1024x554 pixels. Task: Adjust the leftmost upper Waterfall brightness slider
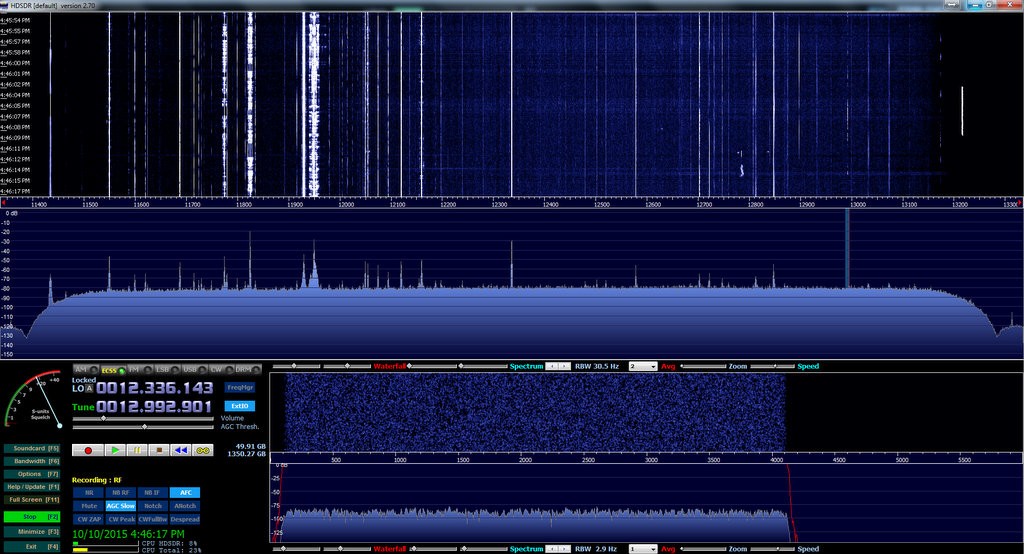tap(296, 367)
